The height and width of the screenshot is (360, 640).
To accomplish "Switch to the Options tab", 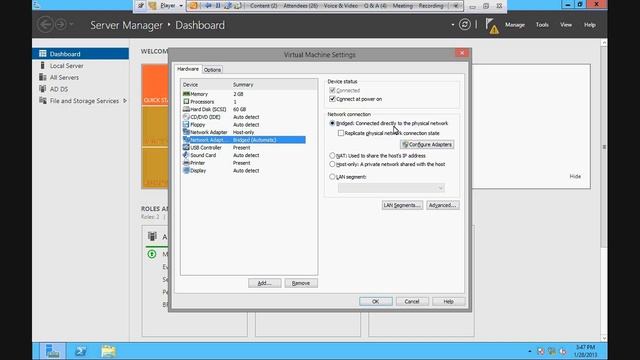I will click(x=212, y=70).
